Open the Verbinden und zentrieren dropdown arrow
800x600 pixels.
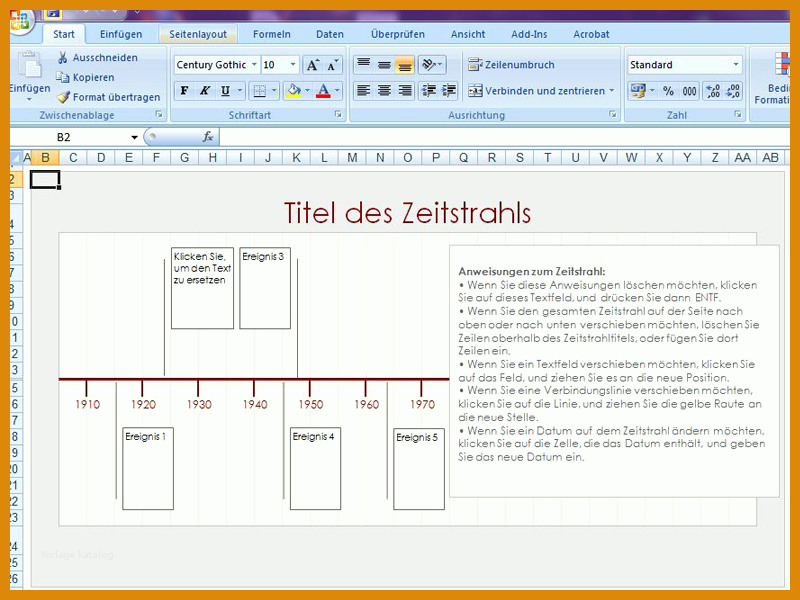(x=612, y=91)
